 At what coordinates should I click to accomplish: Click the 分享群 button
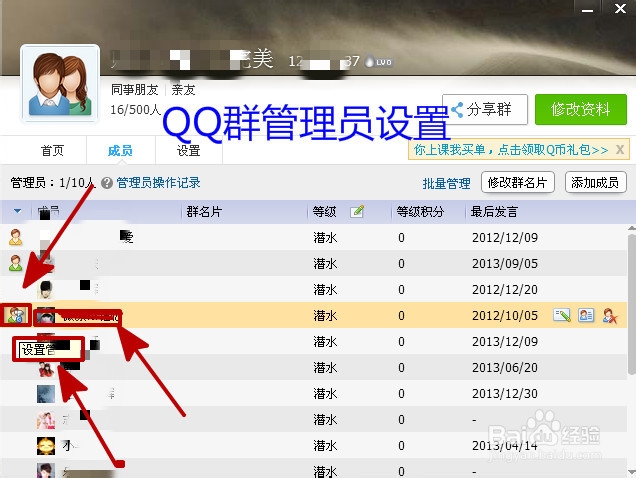click(x=485, y=110)
